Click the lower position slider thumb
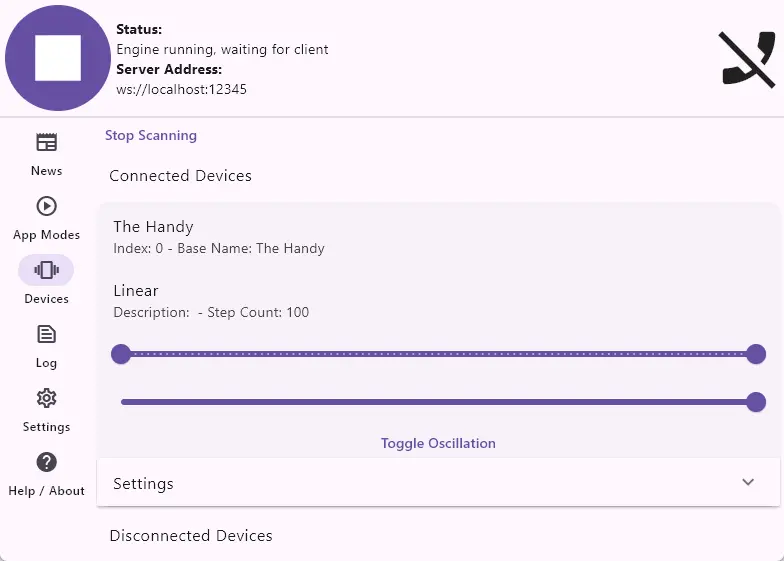 coord(756,402)
